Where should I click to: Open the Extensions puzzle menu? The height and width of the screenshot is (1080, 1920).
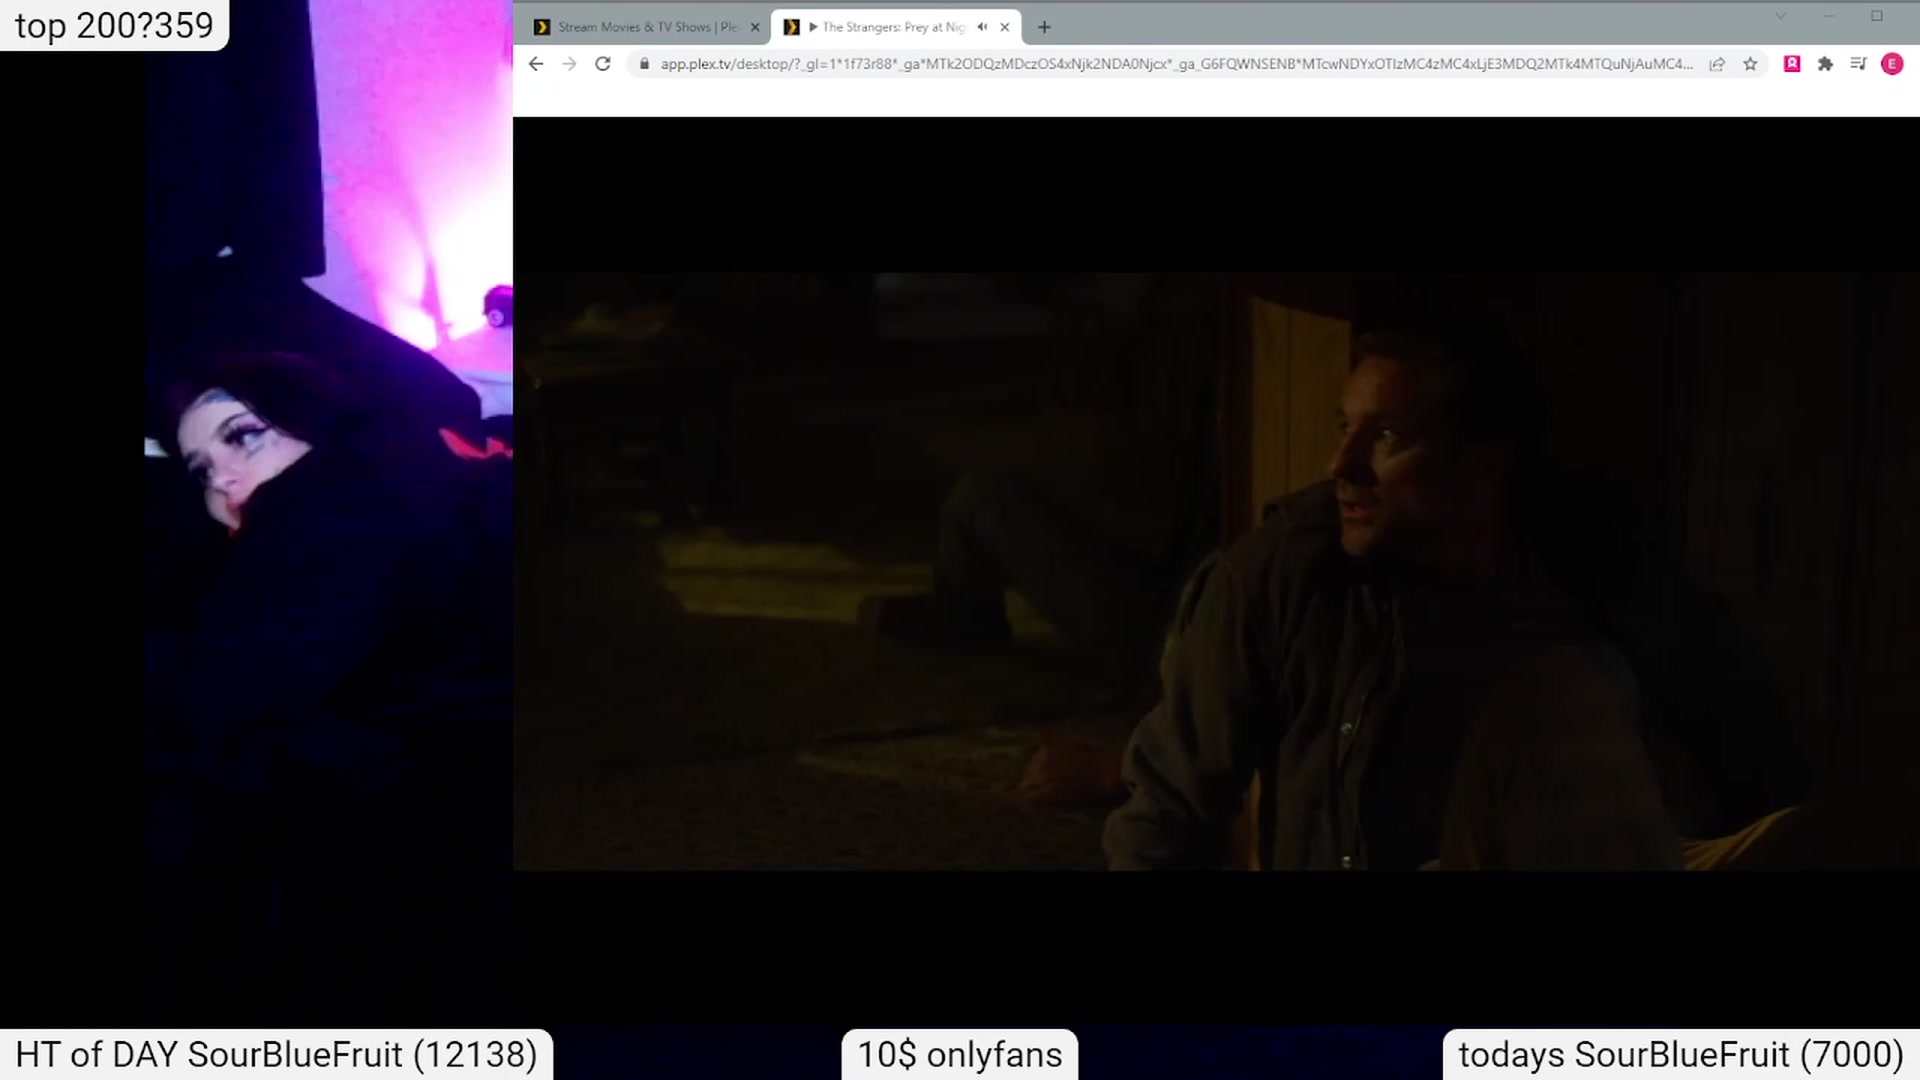(1825, 64)
